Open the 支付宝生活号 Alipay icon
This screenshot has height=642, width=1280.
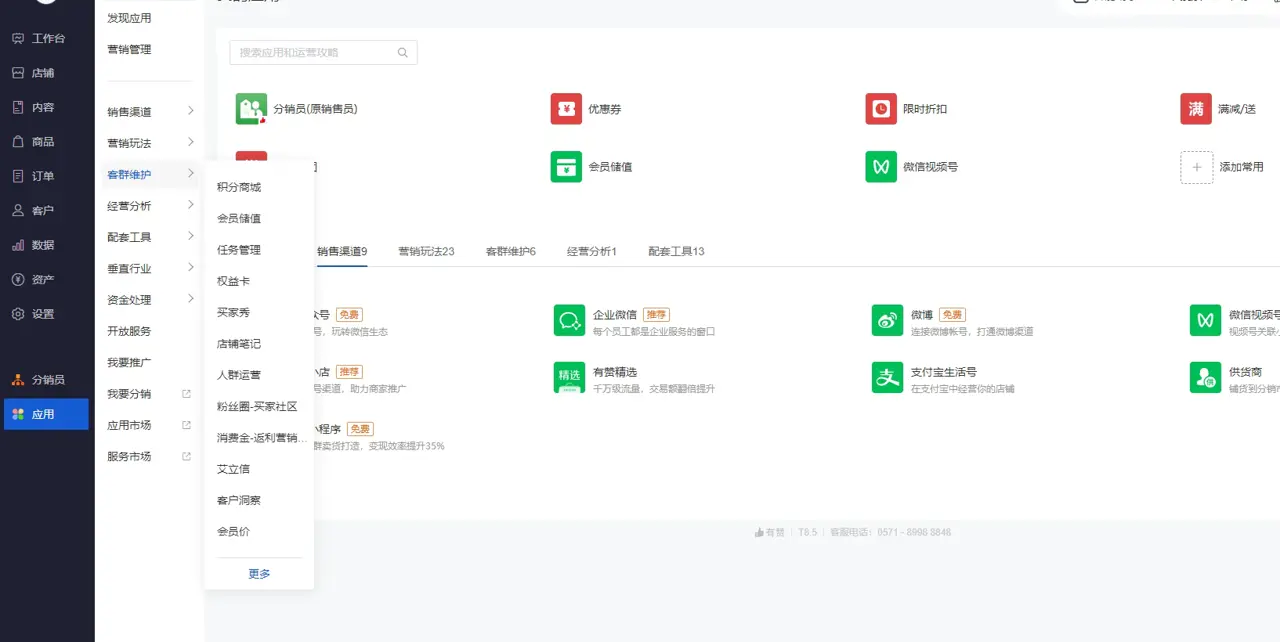pyautogui.click(x=887, y=378)
